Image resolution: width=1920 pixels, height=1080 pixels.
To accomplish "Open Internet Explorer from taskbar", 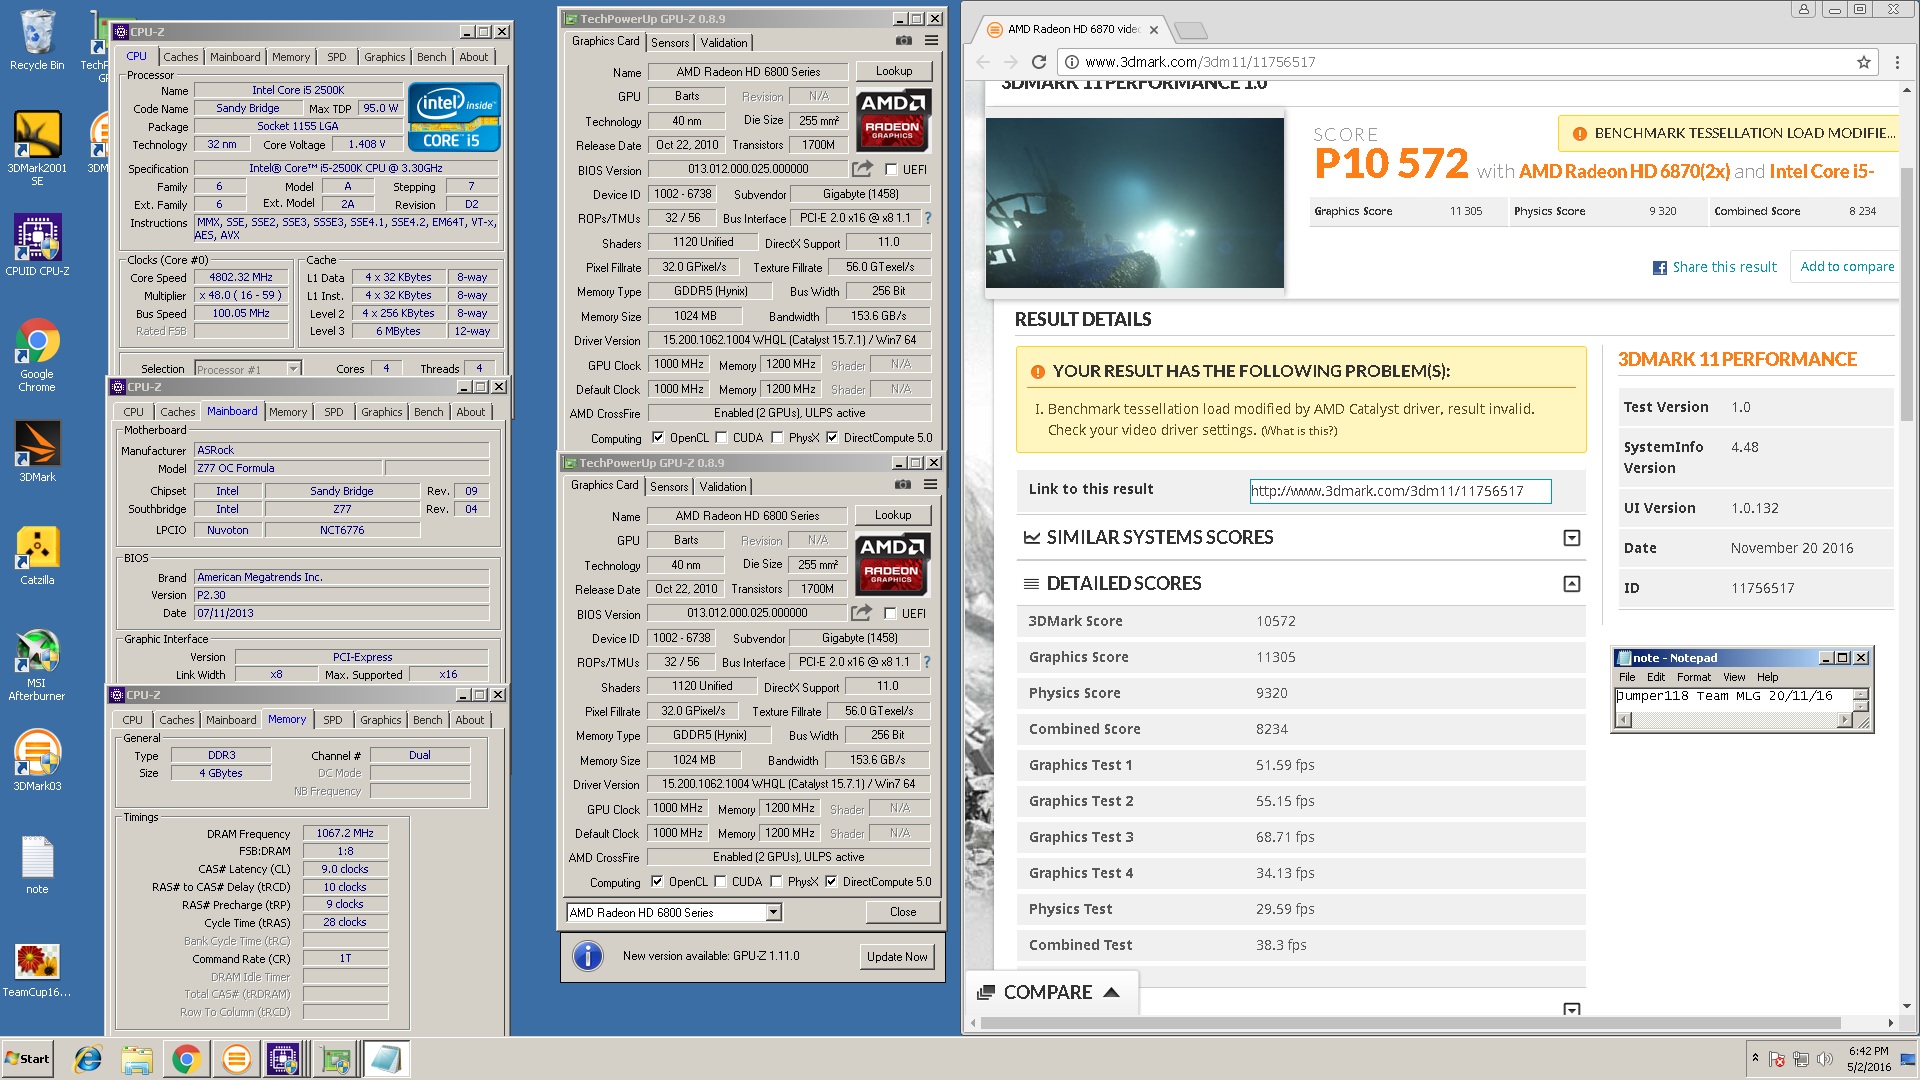I will tap(88, 1059).
